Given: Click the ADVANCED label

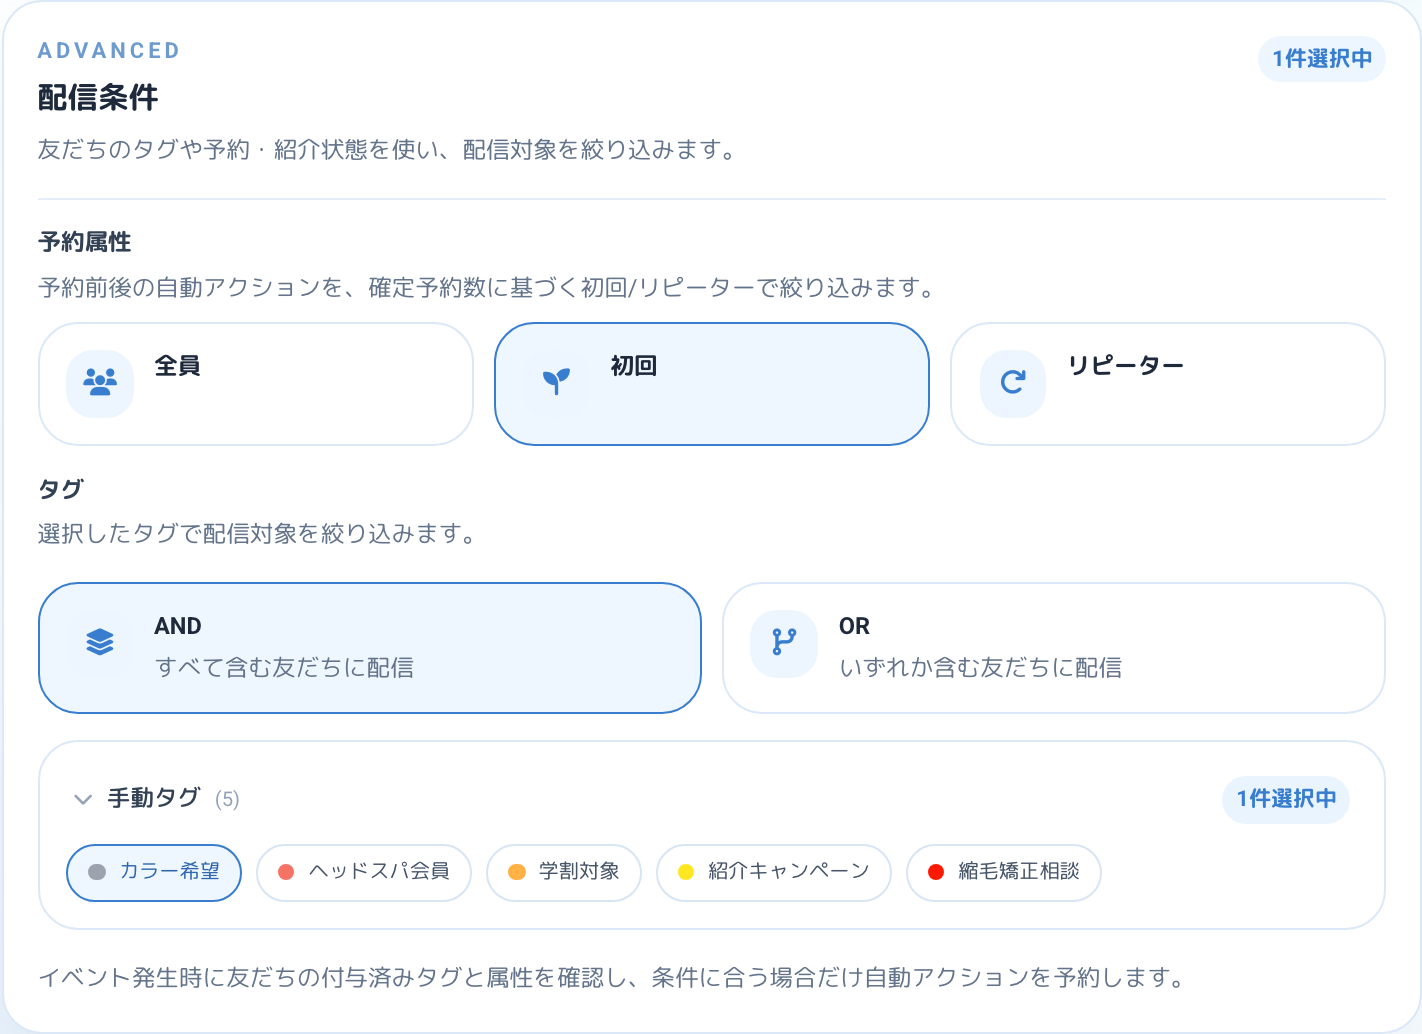Looking at the screenshot, I should coord(109,51).
